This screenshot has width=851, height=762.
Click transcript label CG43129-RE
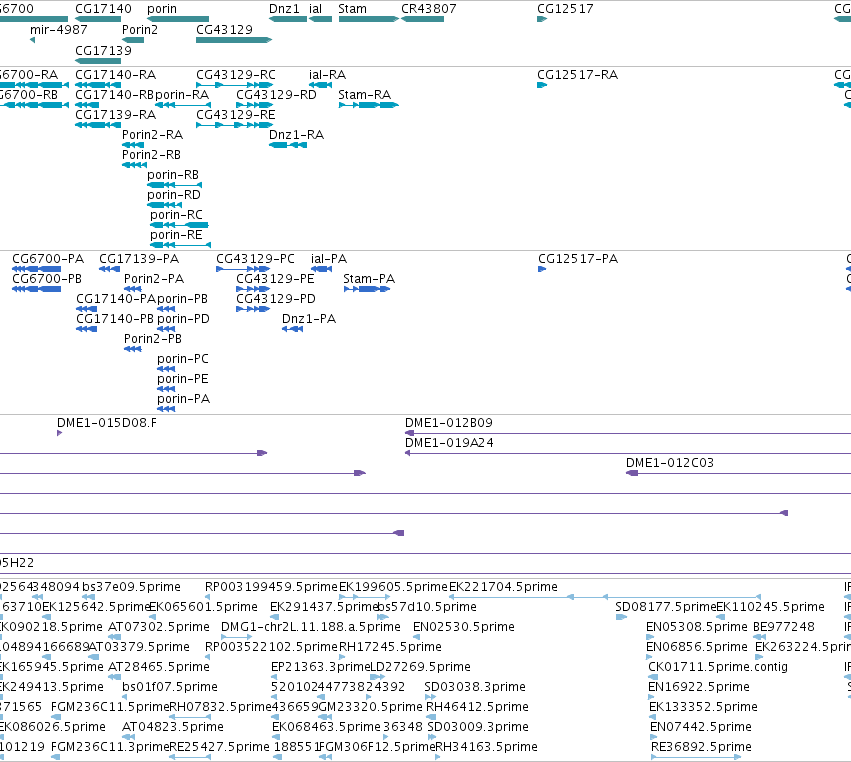pyautogui.click(x=236, y=115)
